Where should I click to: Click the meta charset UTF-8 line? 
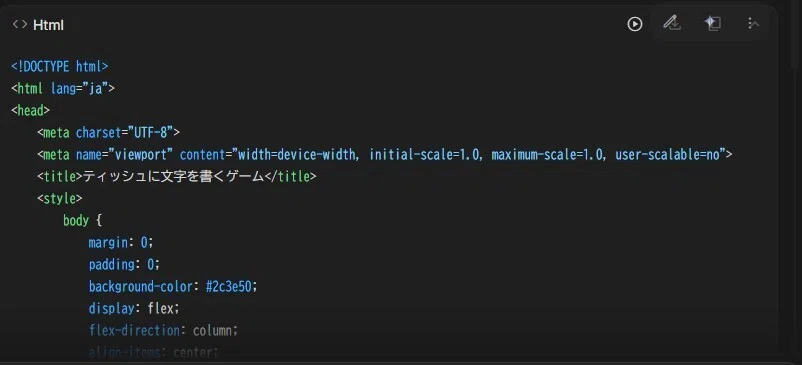point(108,133)
